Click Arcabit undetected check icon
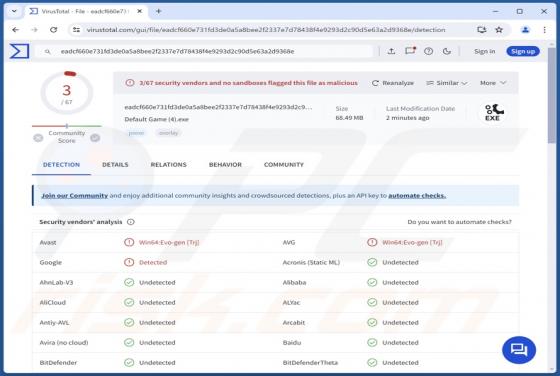Screen dimensions: 560x376 (372, 322)
